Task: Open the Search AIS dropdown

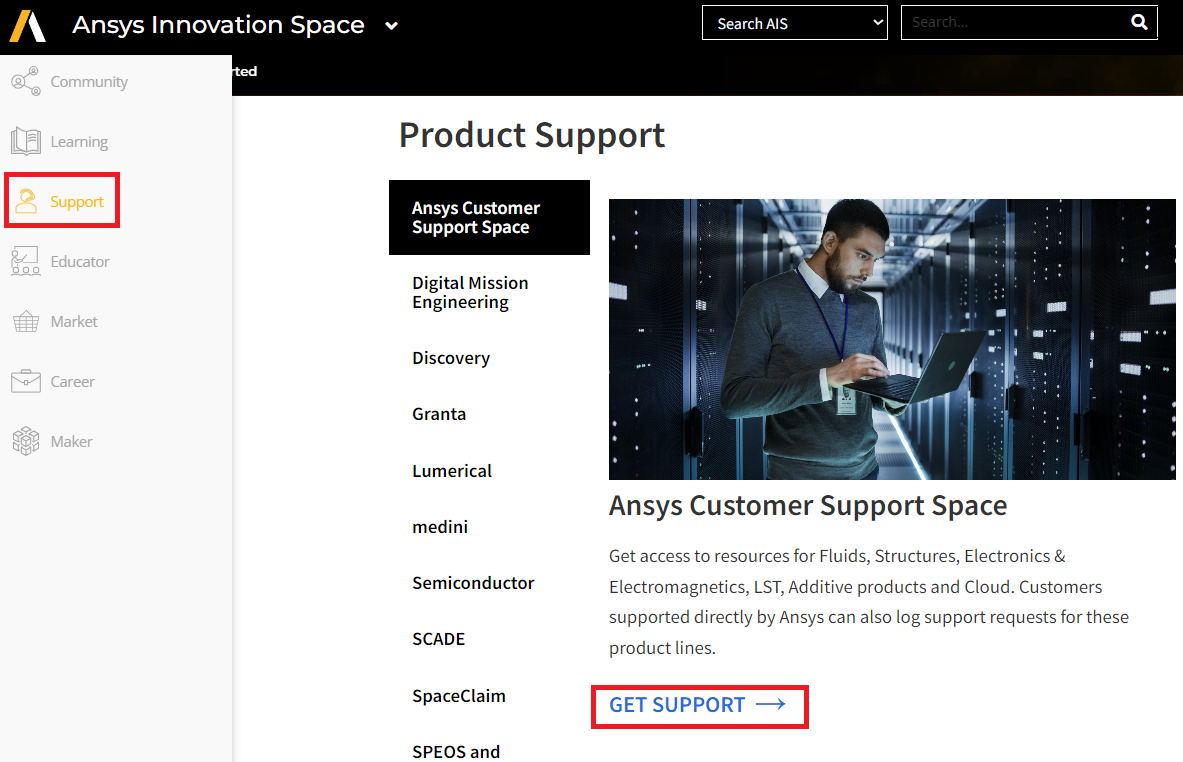Action: (x=794, y=23)
